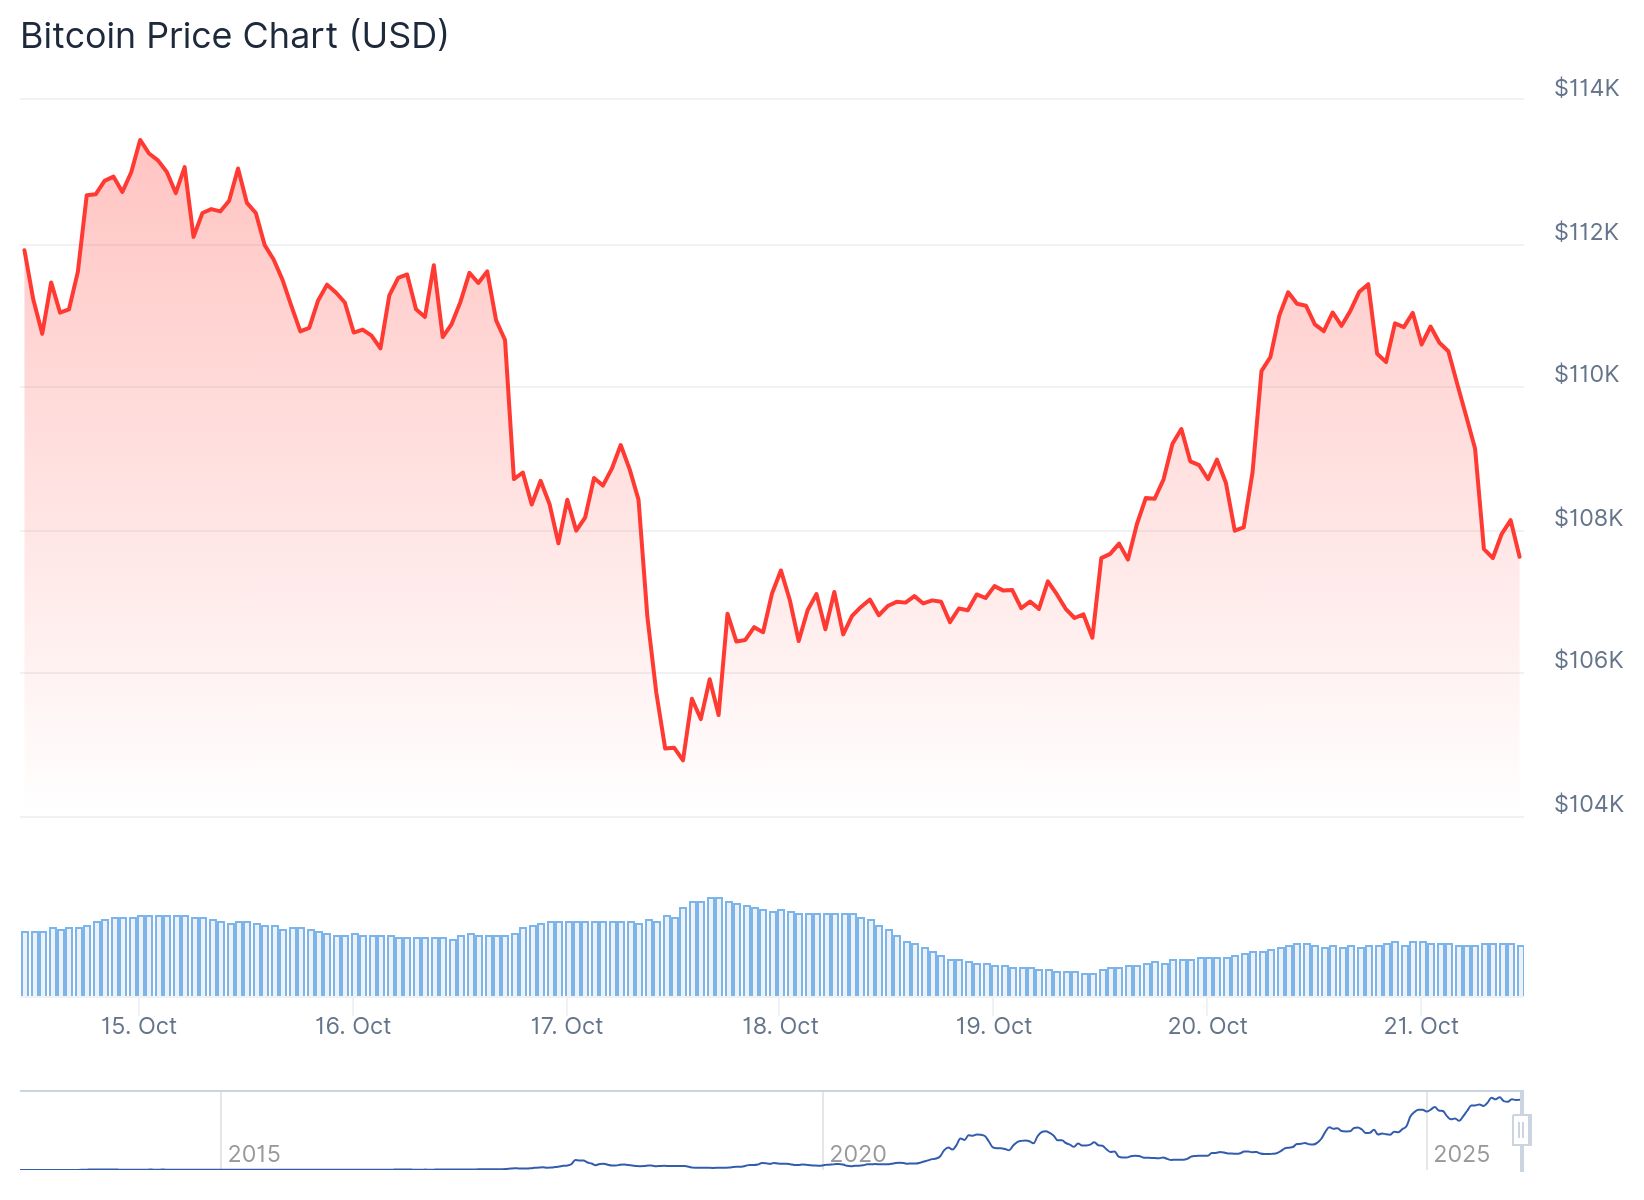This screenshot has height=1200, width=1644.
Task: Click the 2020 label in the navigator
Action: click(x=858, y=1154)
